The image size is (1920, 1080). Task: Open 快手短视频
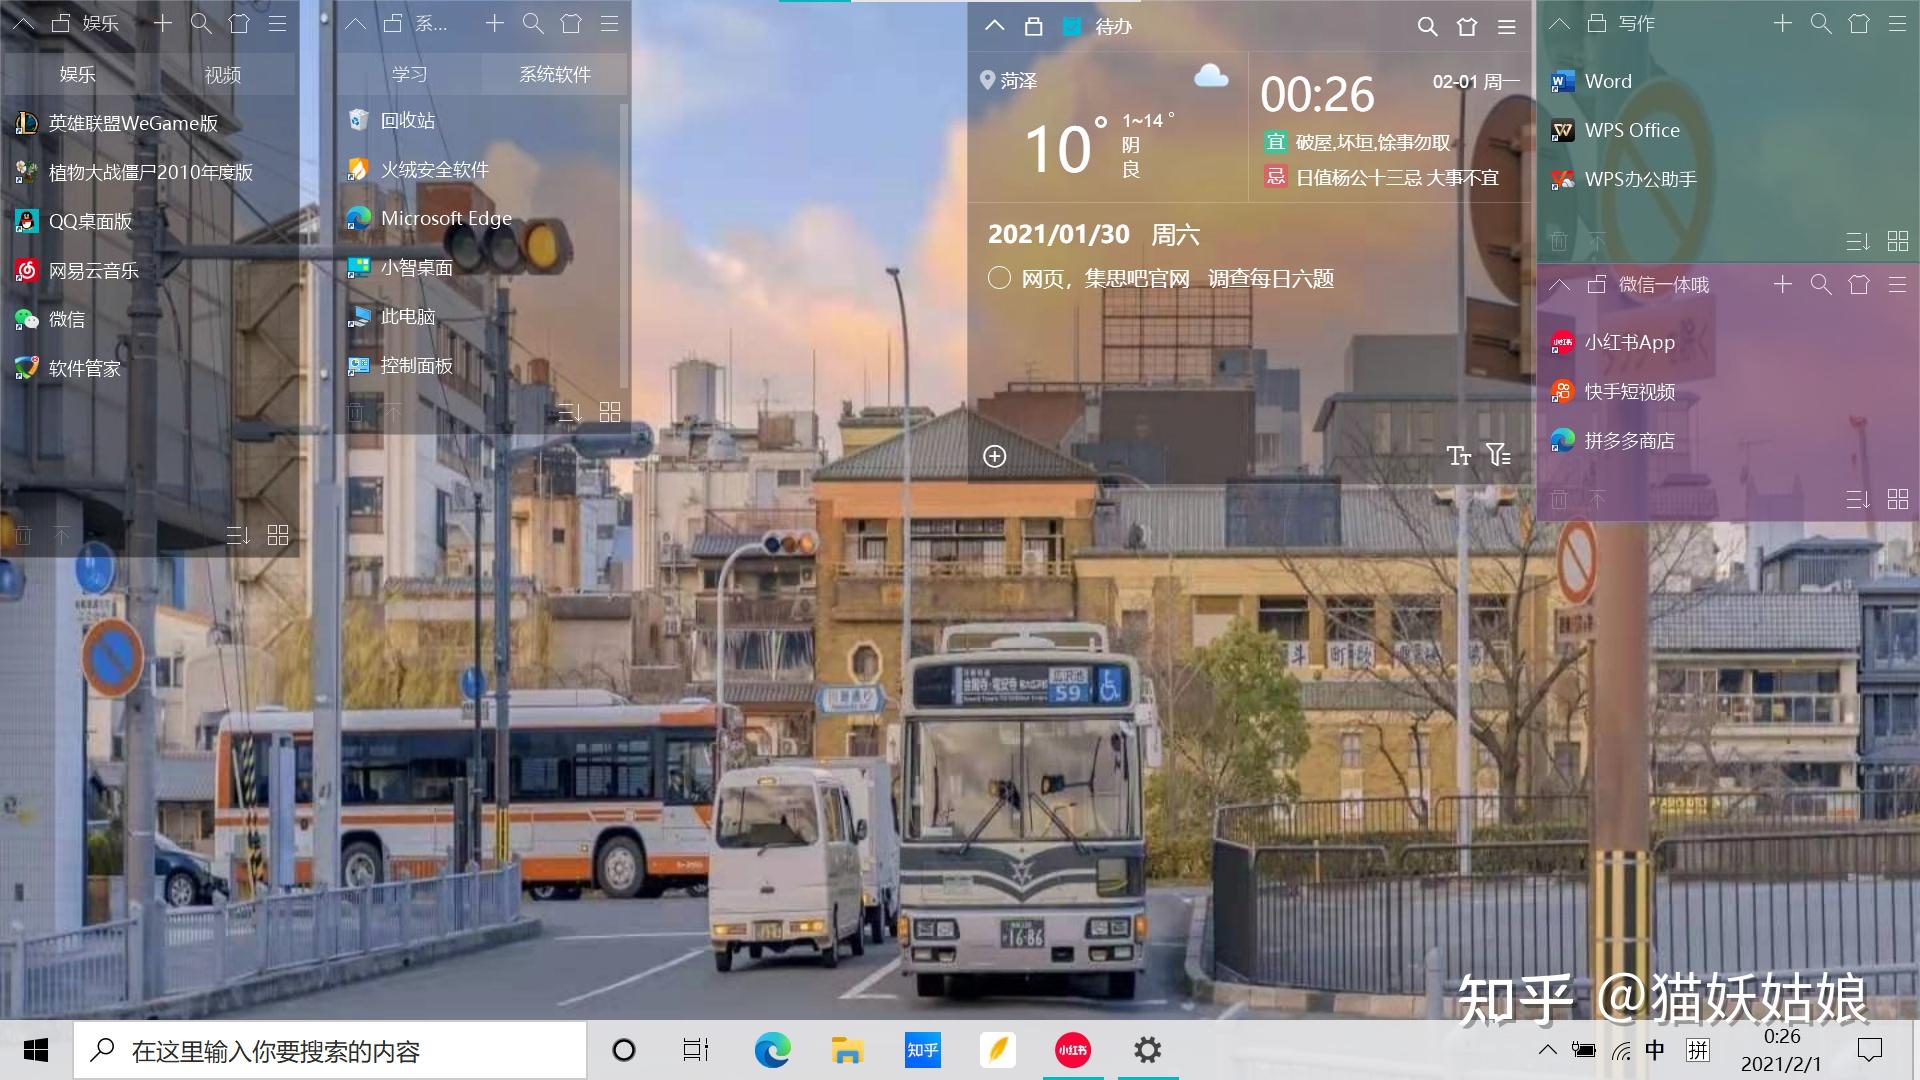pyautogui.click(x=1630, y=392)
